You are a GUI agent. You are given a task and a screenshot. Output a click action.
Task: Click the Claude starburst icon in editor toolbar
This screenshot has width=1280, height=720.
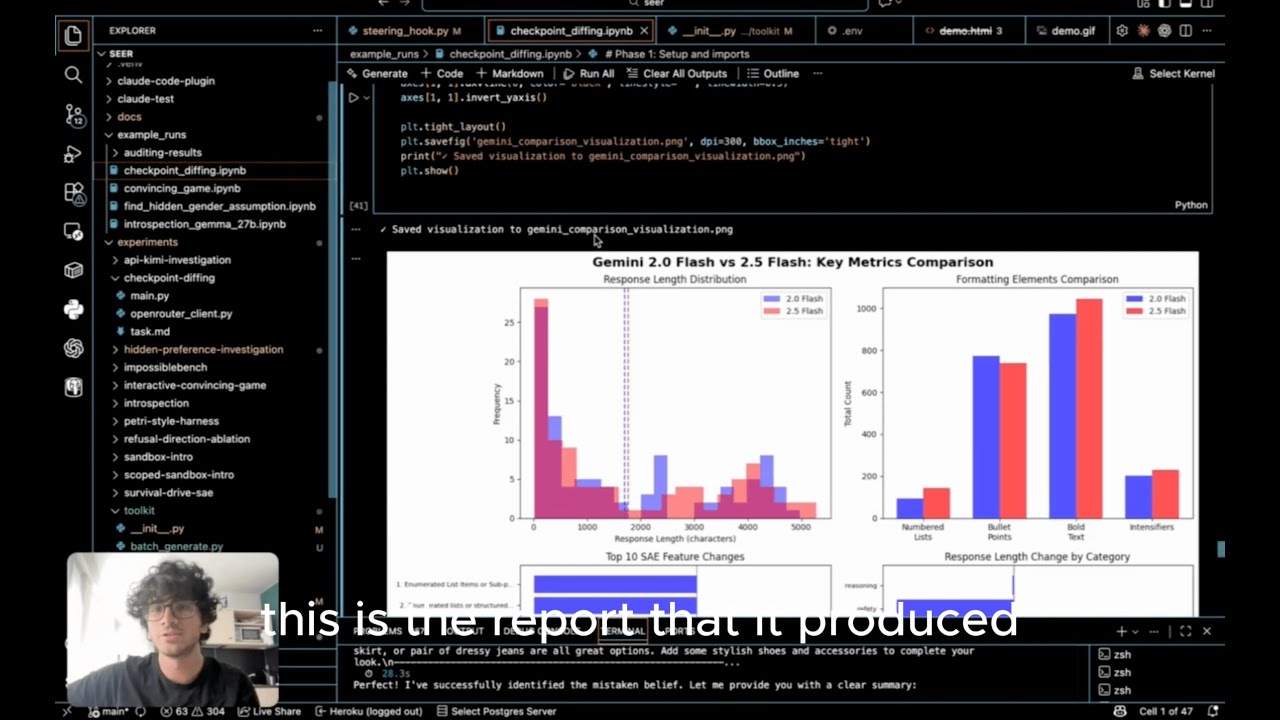coord(1143,31)
